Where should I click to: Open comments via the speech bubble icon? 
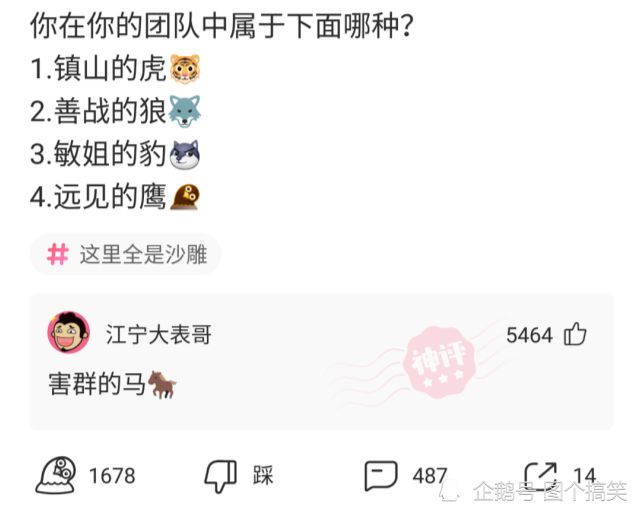381,476
